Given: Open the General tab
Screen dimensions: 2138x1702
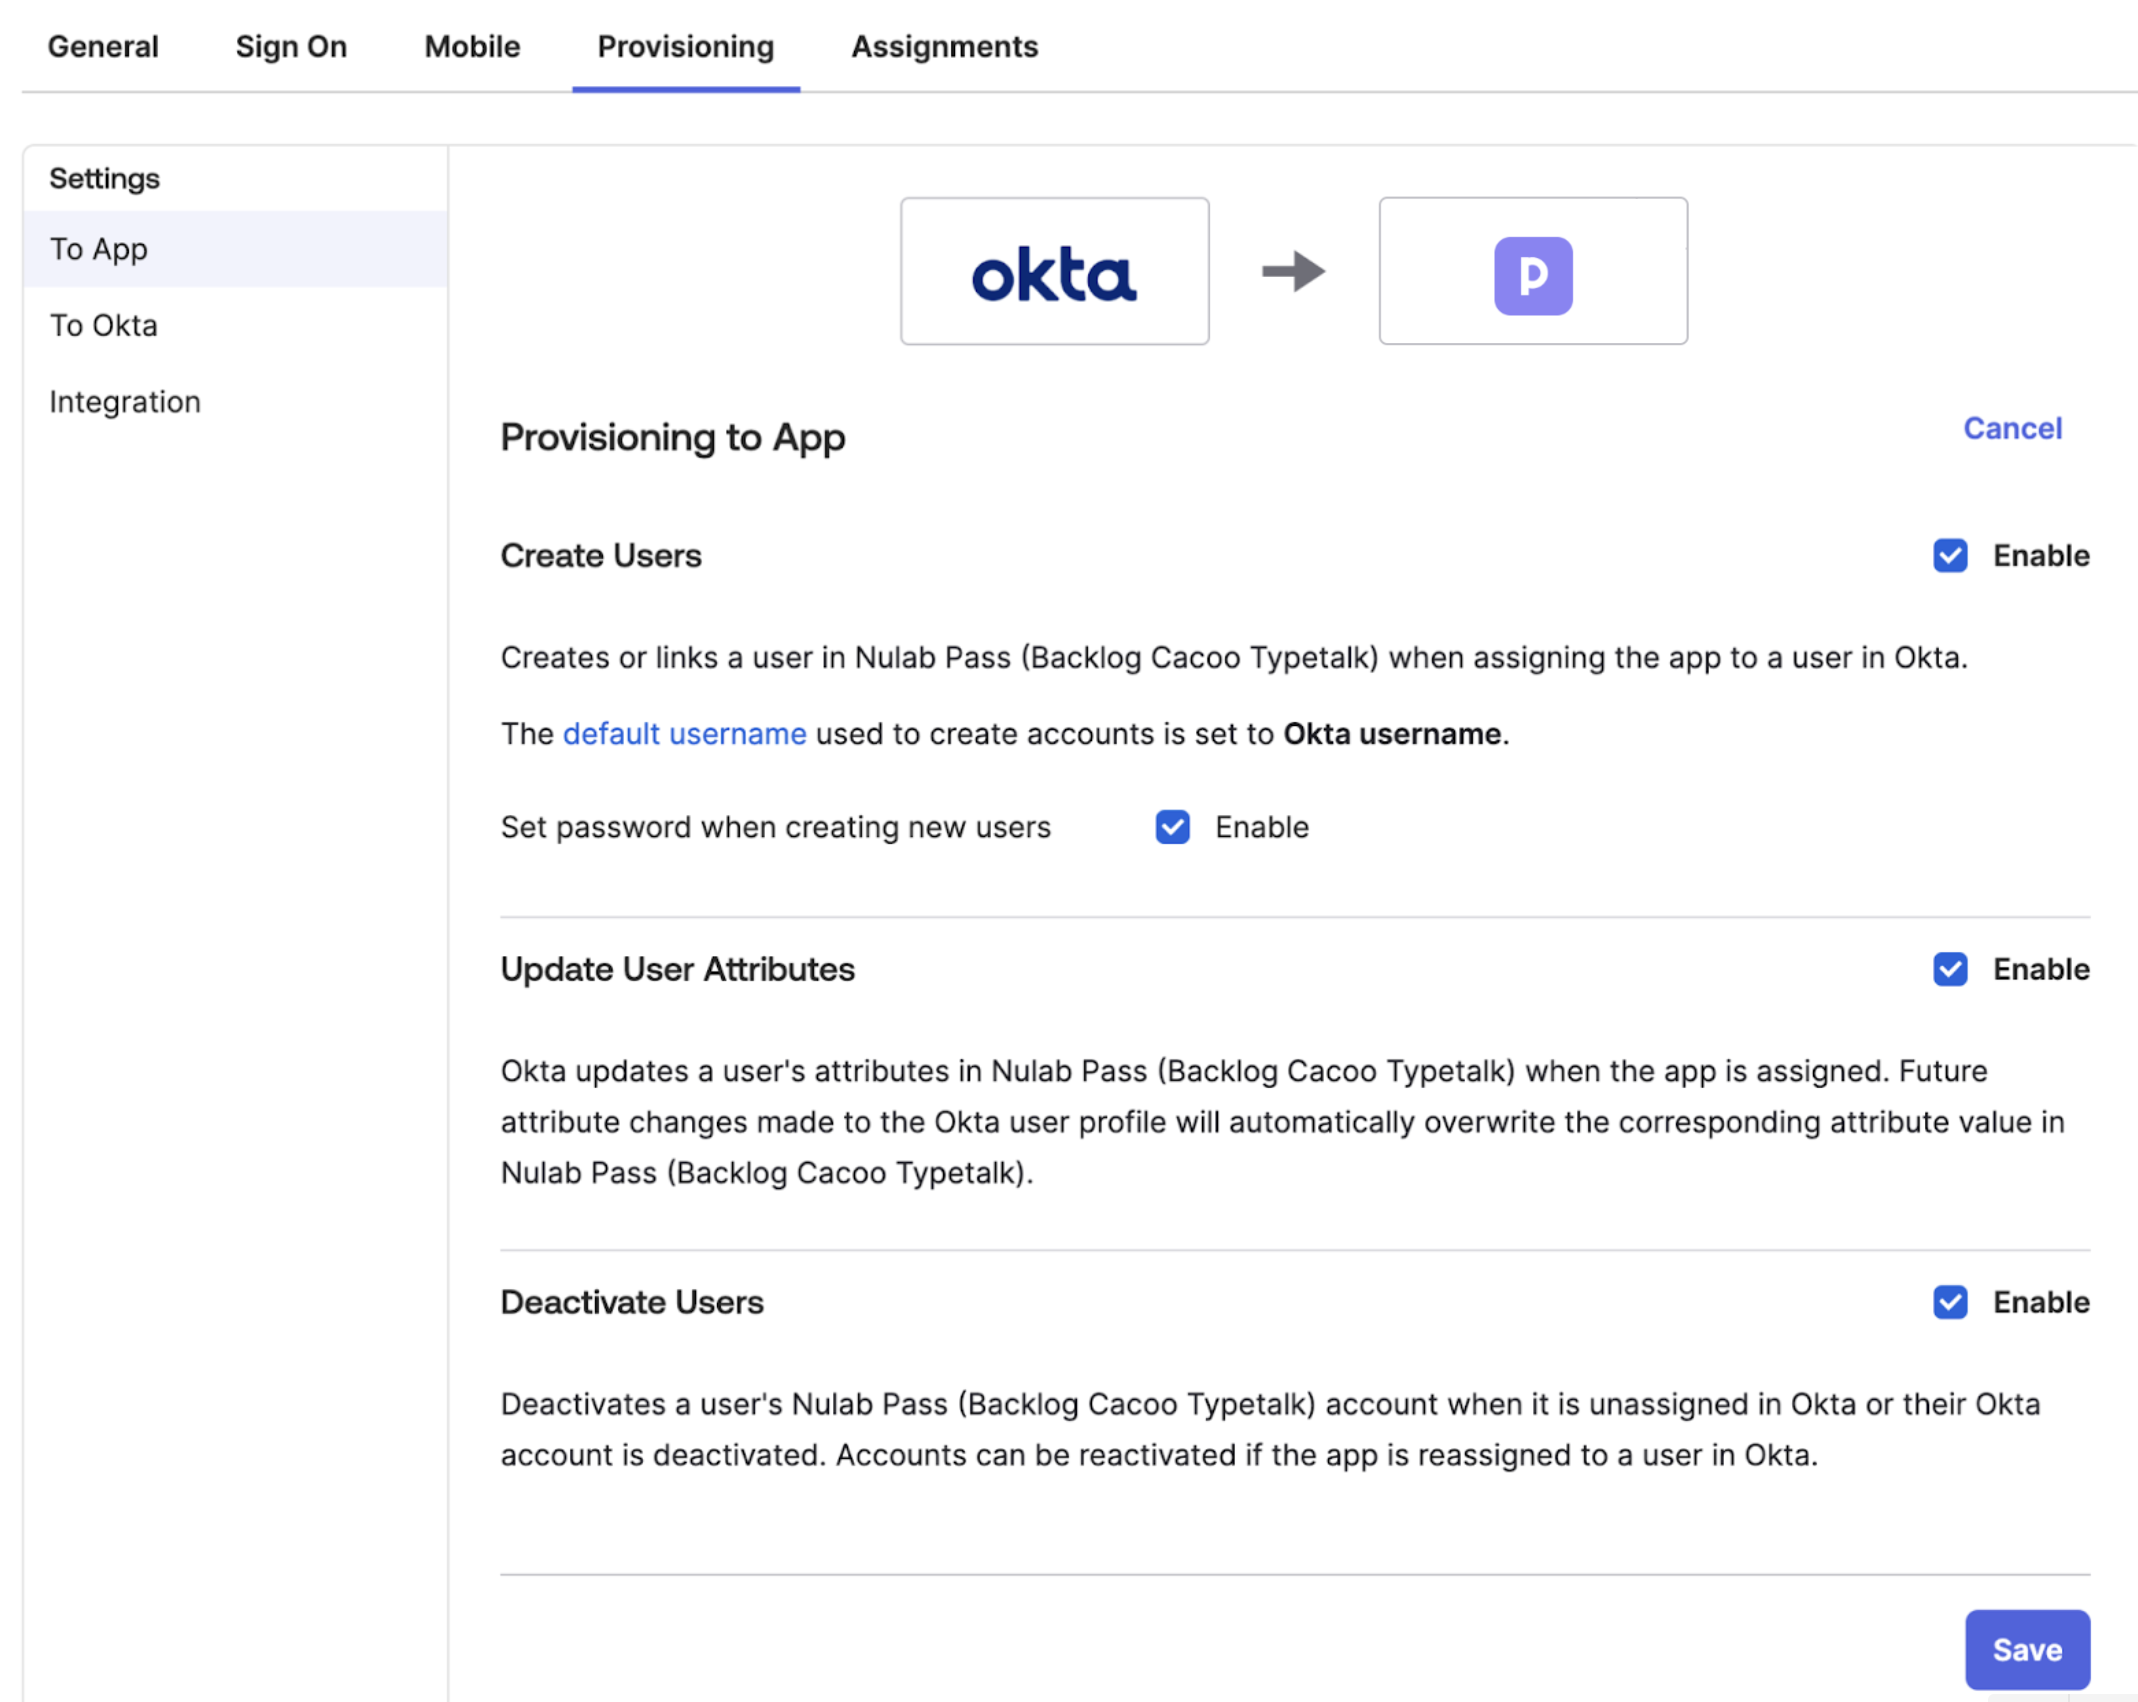Looking at the screenshot, I should tap(103, 47).
